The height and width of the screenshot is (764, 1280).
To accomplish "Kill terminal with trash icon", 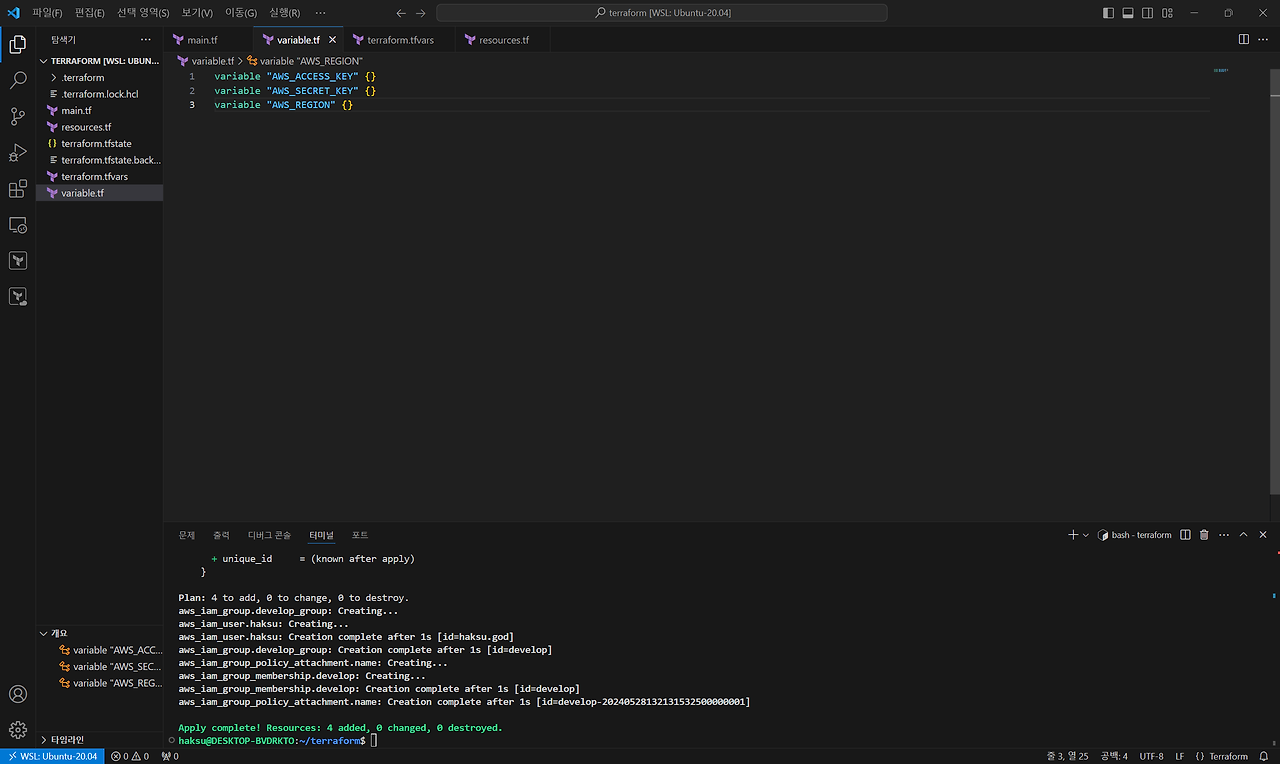I will pos(1204,535).
